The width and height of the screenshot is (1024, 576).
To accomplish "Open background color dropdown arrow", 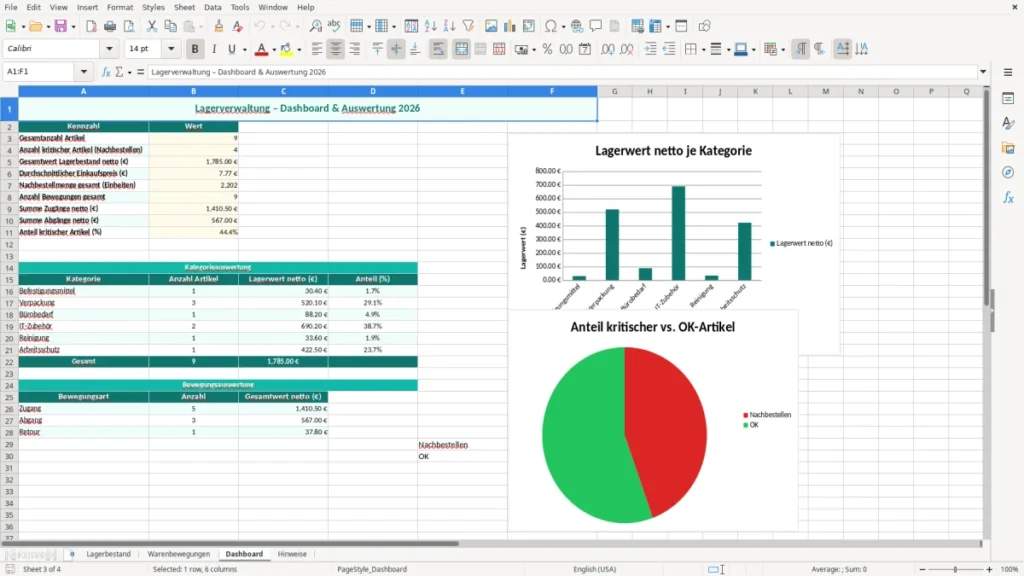I will 299,50.
